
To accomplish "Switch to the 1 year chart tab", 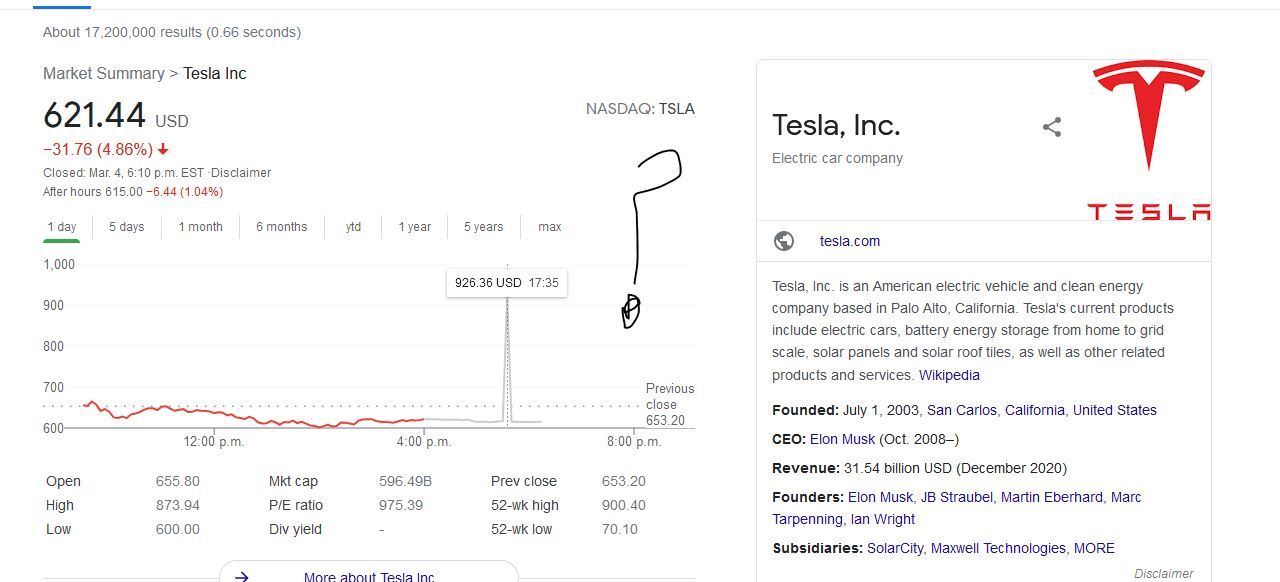I will click(415, 227).
